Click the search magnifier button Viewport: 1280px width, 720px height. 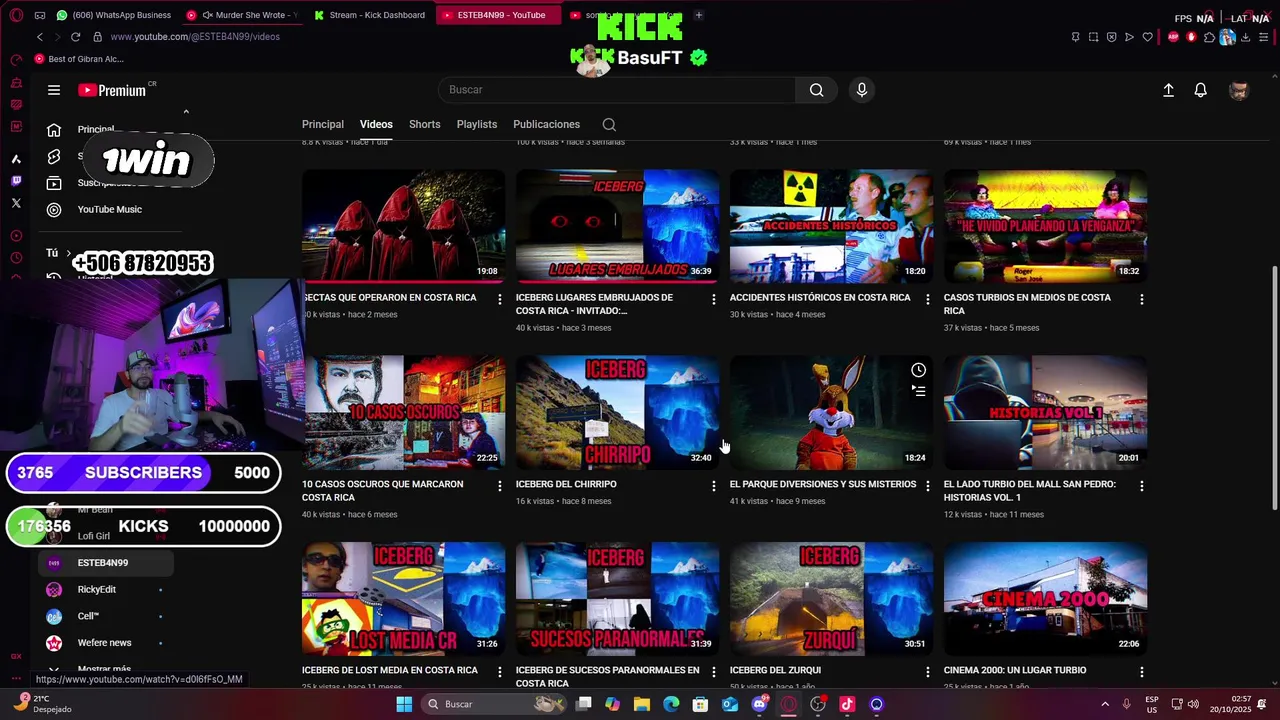coord(817,90)
